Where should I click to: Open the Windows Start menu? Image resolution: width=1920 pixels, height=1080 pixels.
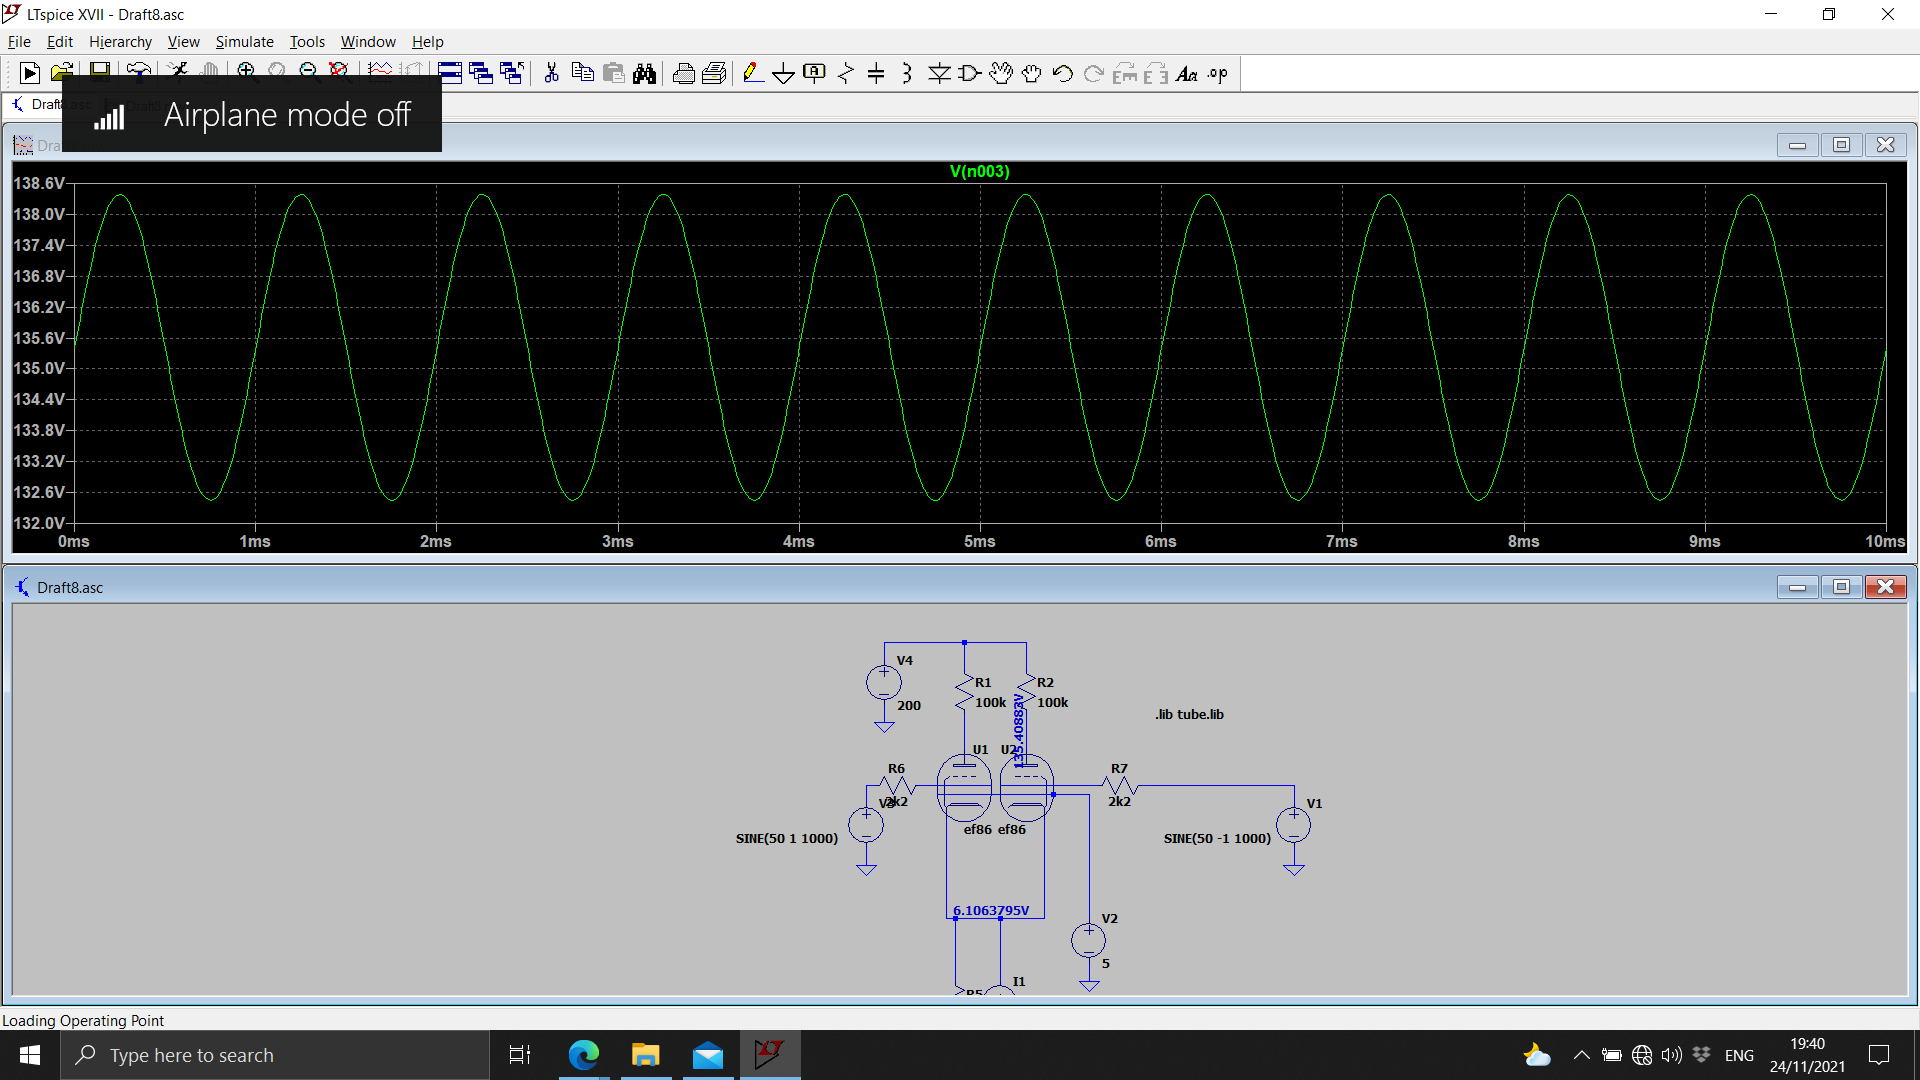30,1055
